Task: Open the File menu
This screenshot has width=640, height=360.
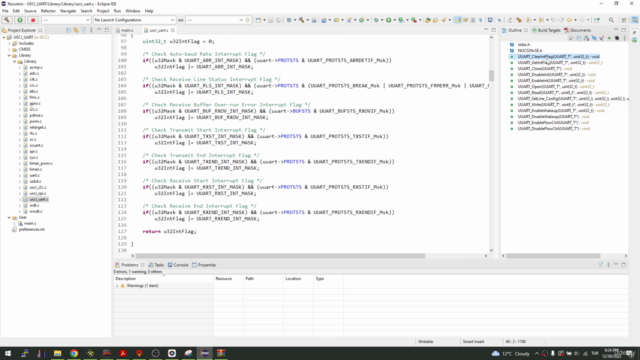Action: click(x=5, y=11)
